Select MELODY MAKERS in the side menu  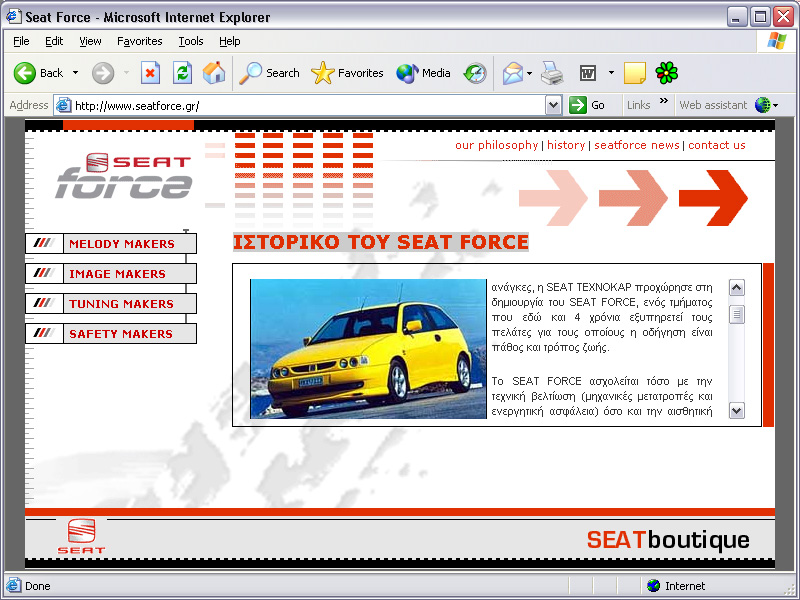tap(111, 243)
